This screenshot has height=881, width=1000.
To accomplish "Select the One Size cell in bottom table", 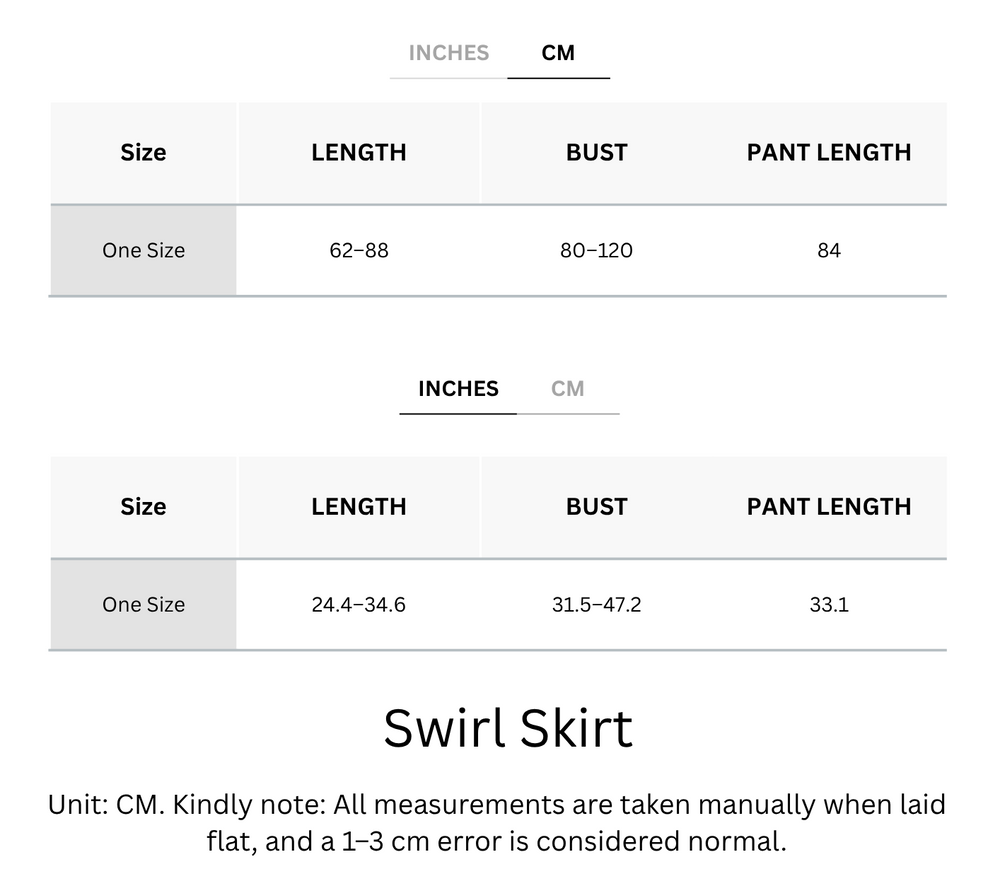I will (x=143, y=604).
